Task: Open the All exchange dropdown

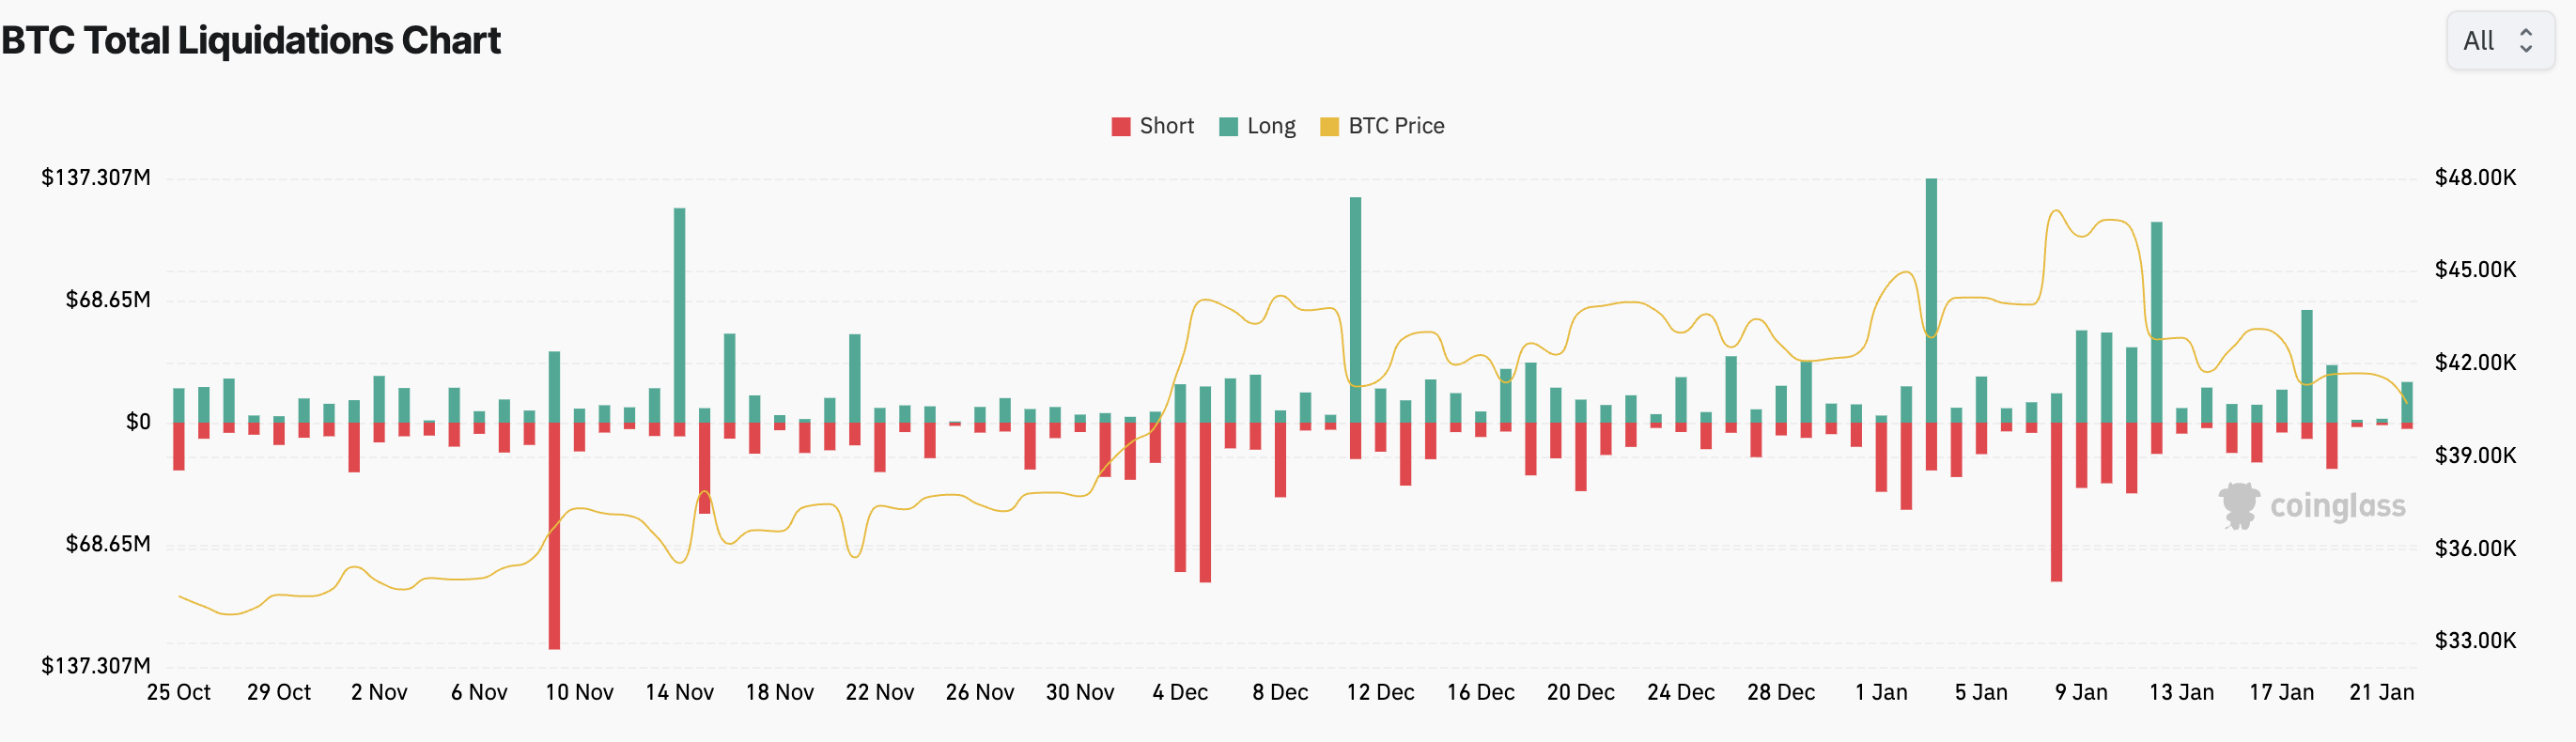Action: tap(2499, 41)
